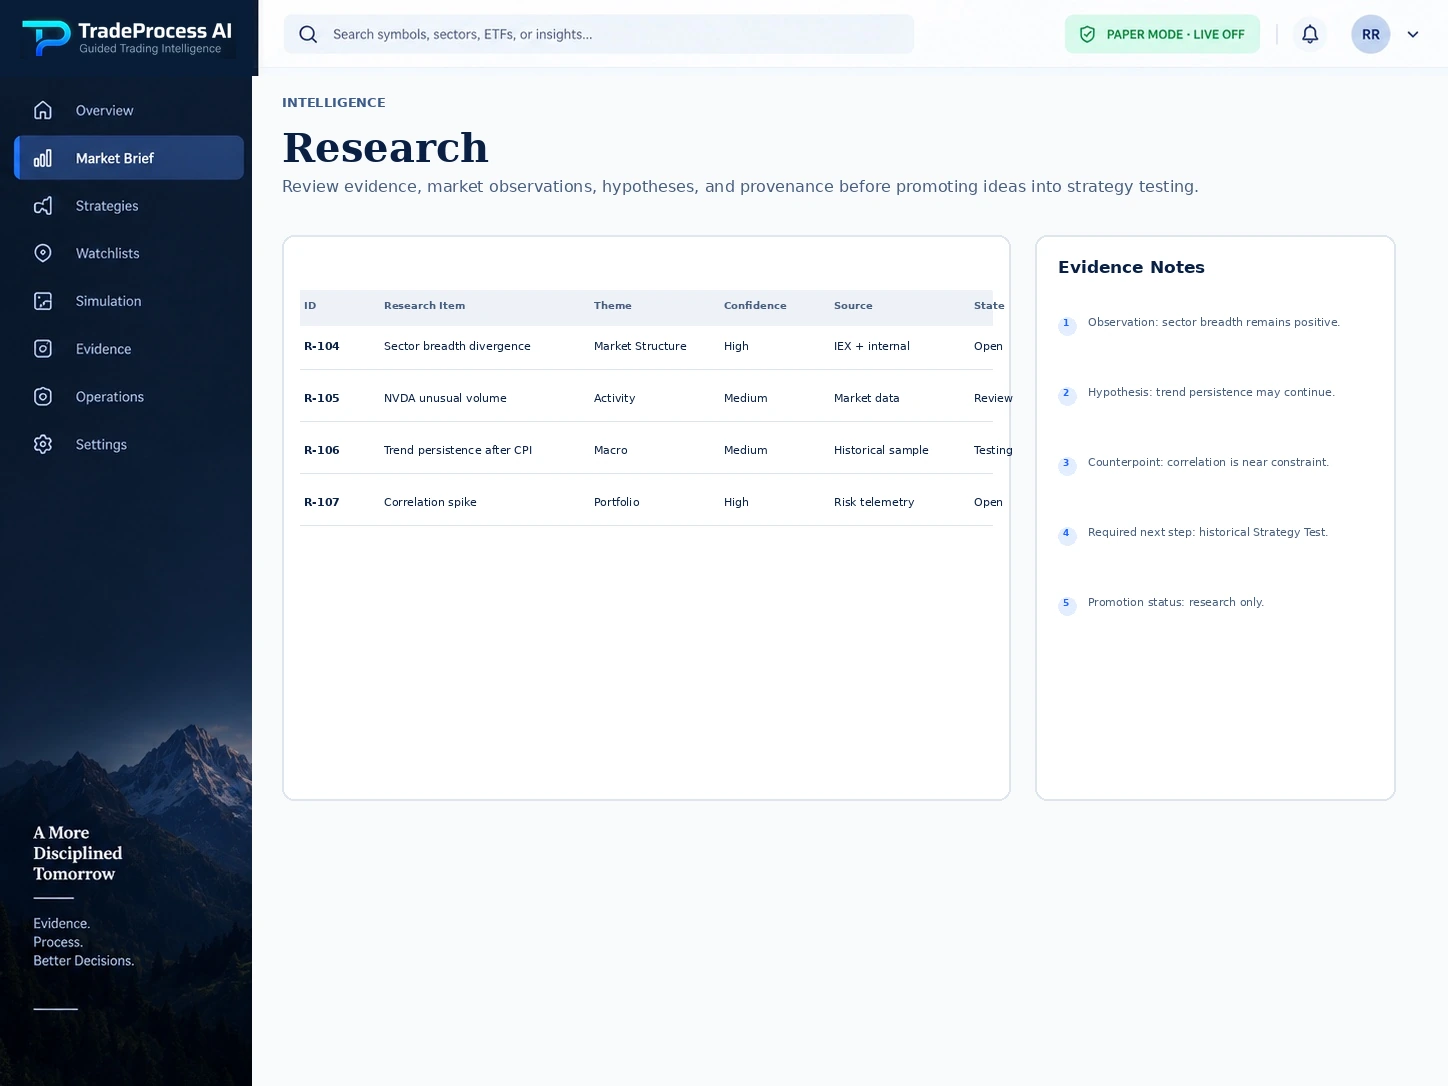
Task: Open the Overview menu item
Action: pyautogui.click(x=129, y=110)
